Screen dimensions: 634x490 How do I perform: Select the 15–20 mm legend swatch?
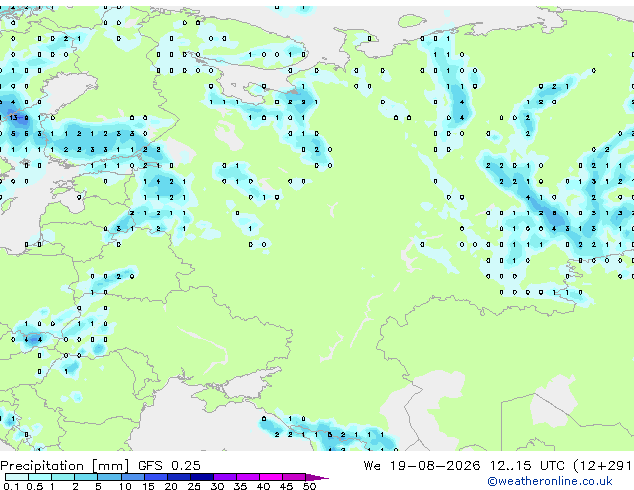156,477
